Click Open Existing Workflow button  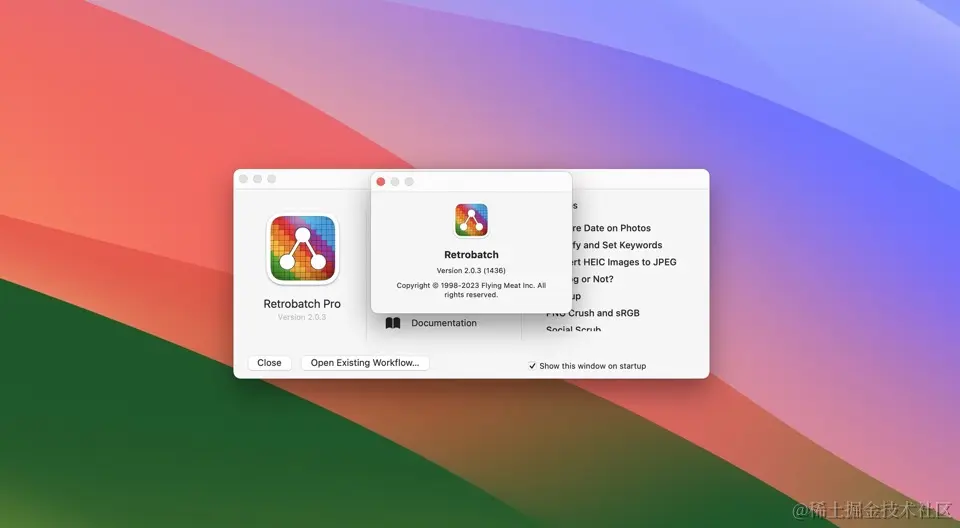(365, 363)
